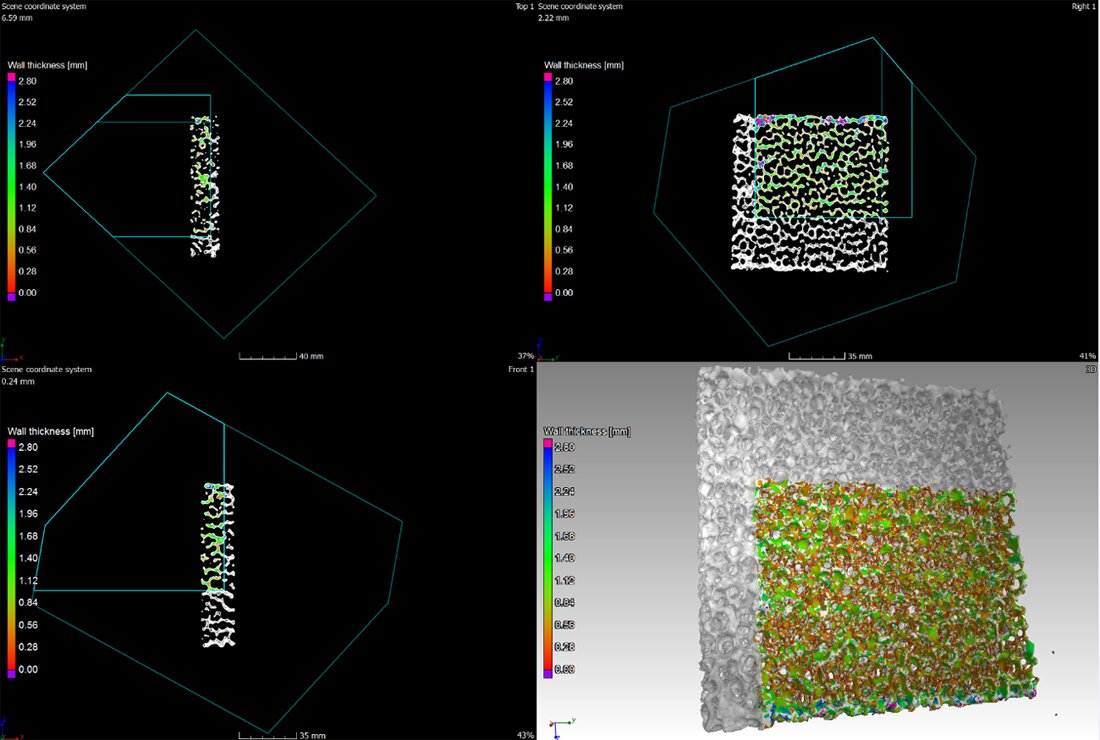Click the Front 1 view label
This screenshot has height=740, width=1100.
pos(521,369)
